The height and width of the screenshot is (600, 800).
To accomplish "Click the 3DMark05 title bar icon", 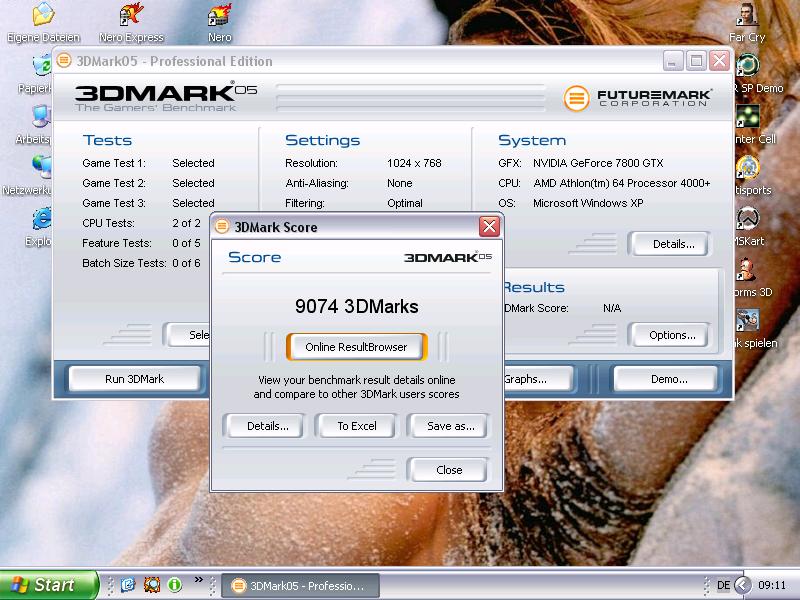I will (x=64, y=61).
